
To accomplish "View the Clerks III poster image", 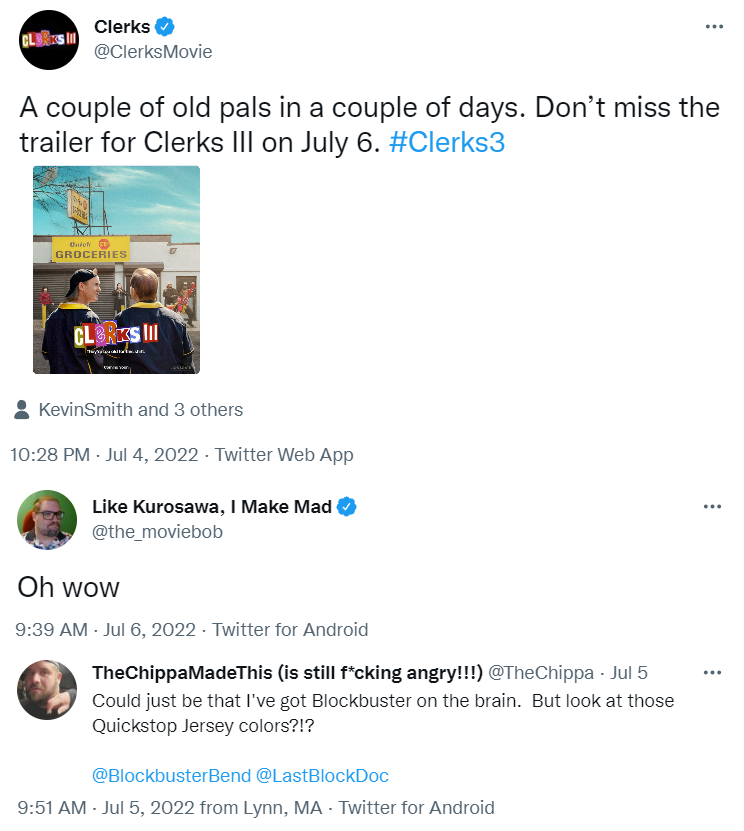I will [117, 270].
